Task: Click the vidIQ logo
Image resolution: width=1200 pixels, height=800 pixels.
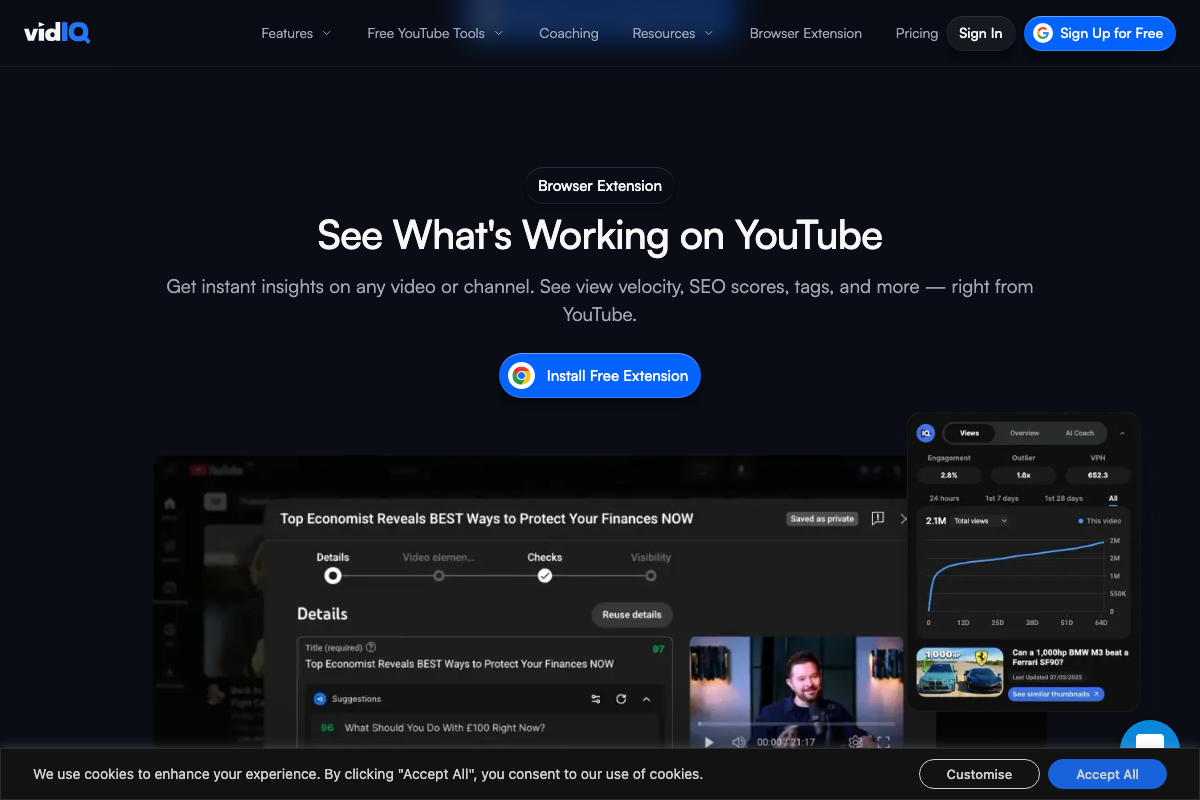Action: coord(57,33)
